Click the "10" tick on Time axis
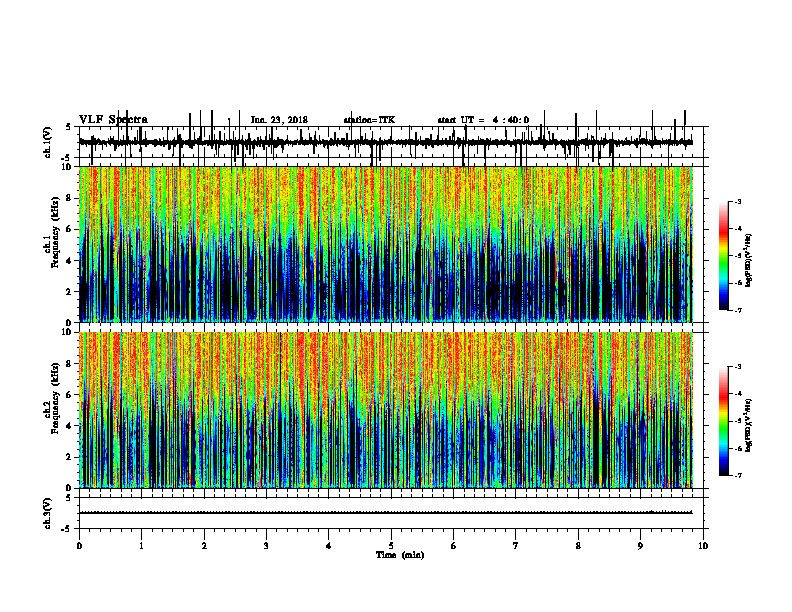This screenshot has height=612, width=792. click(703, 546)
